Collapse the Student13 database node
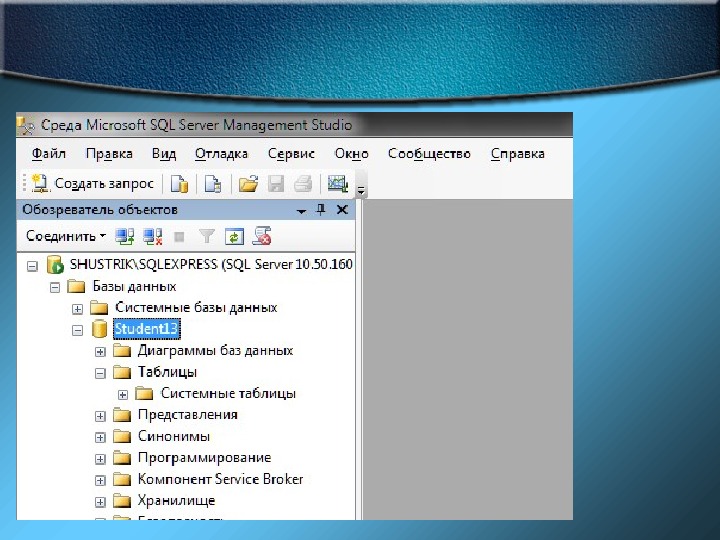 point(77,330)
